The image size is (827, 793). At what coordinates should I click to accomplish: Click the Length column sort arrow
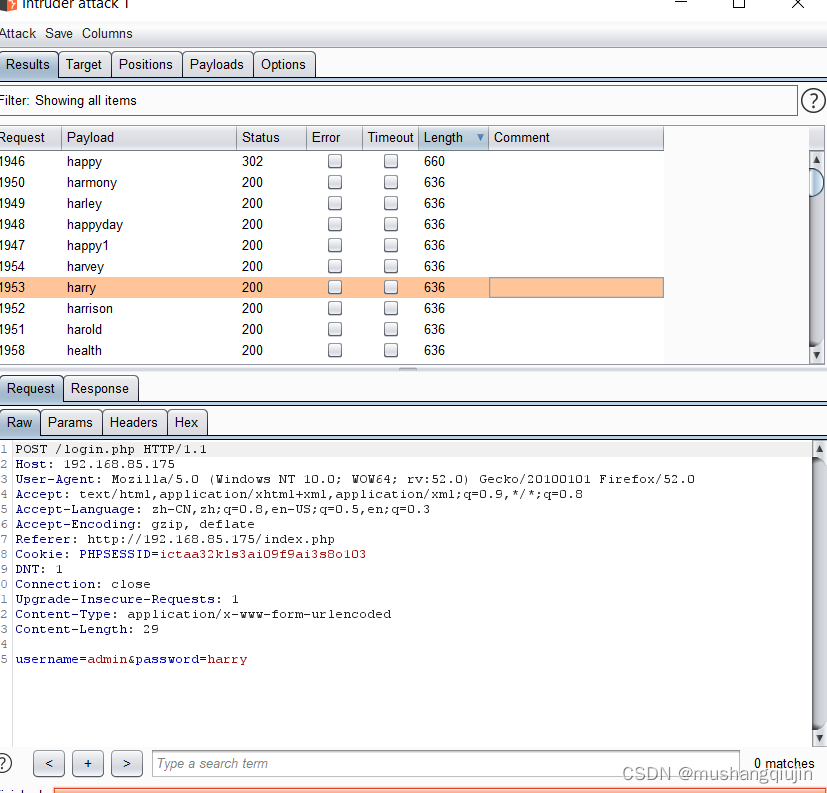480,138
